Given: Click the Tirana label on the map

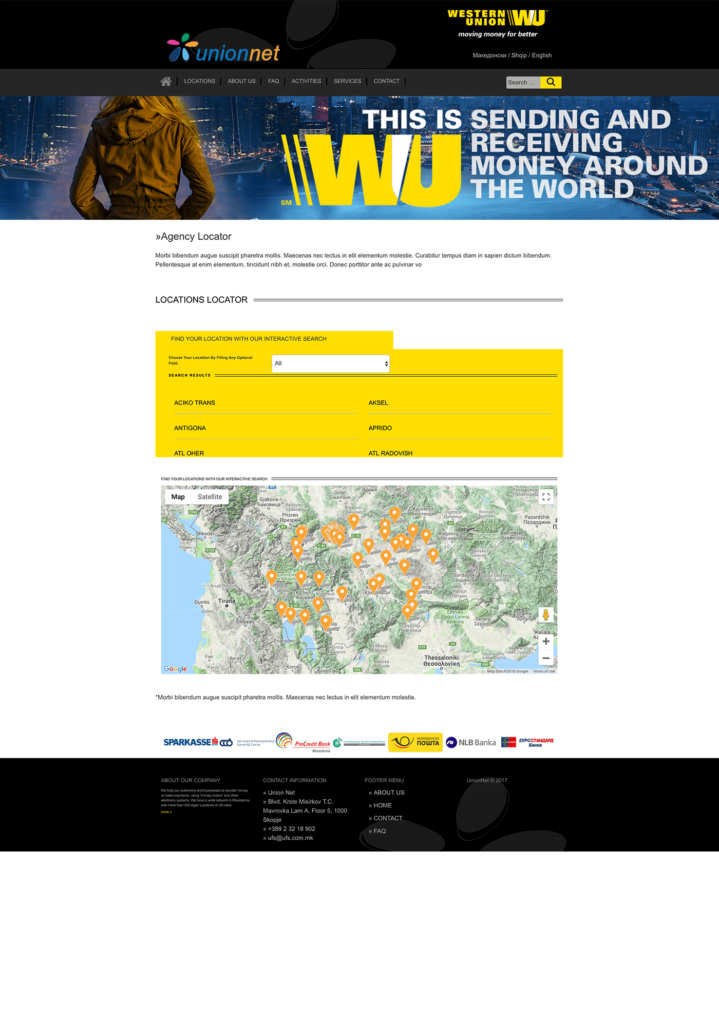Looking at the screenshot, I should click(227, 601).
